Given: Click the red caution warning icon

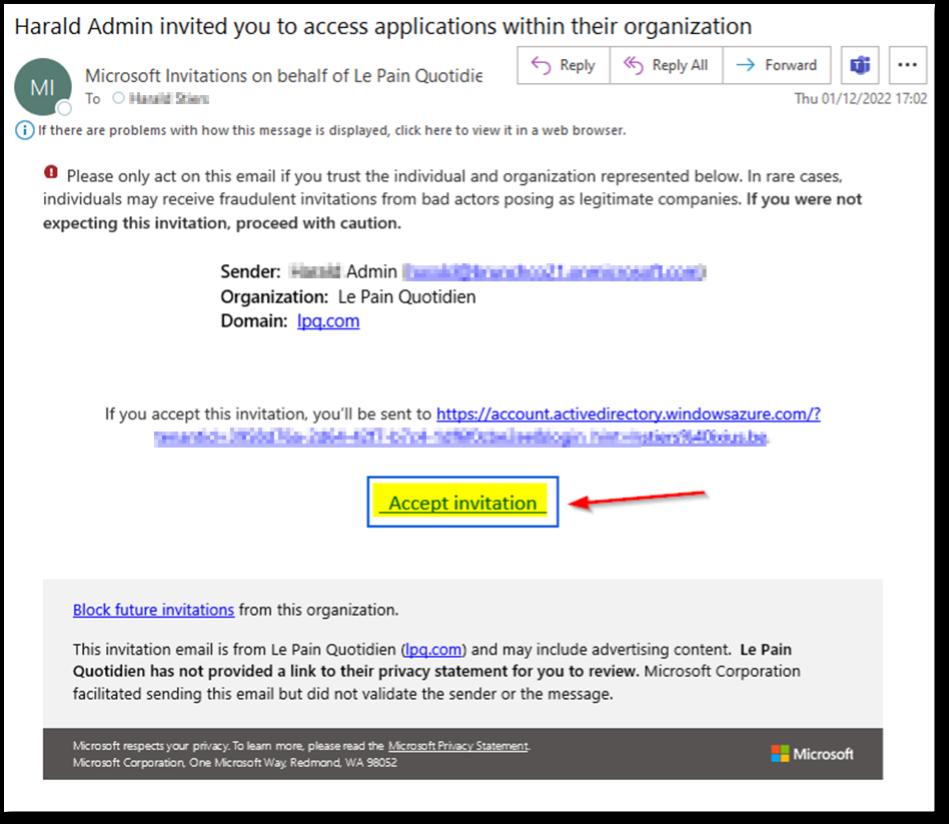Looking at the screenshot, I should [51, 173].
